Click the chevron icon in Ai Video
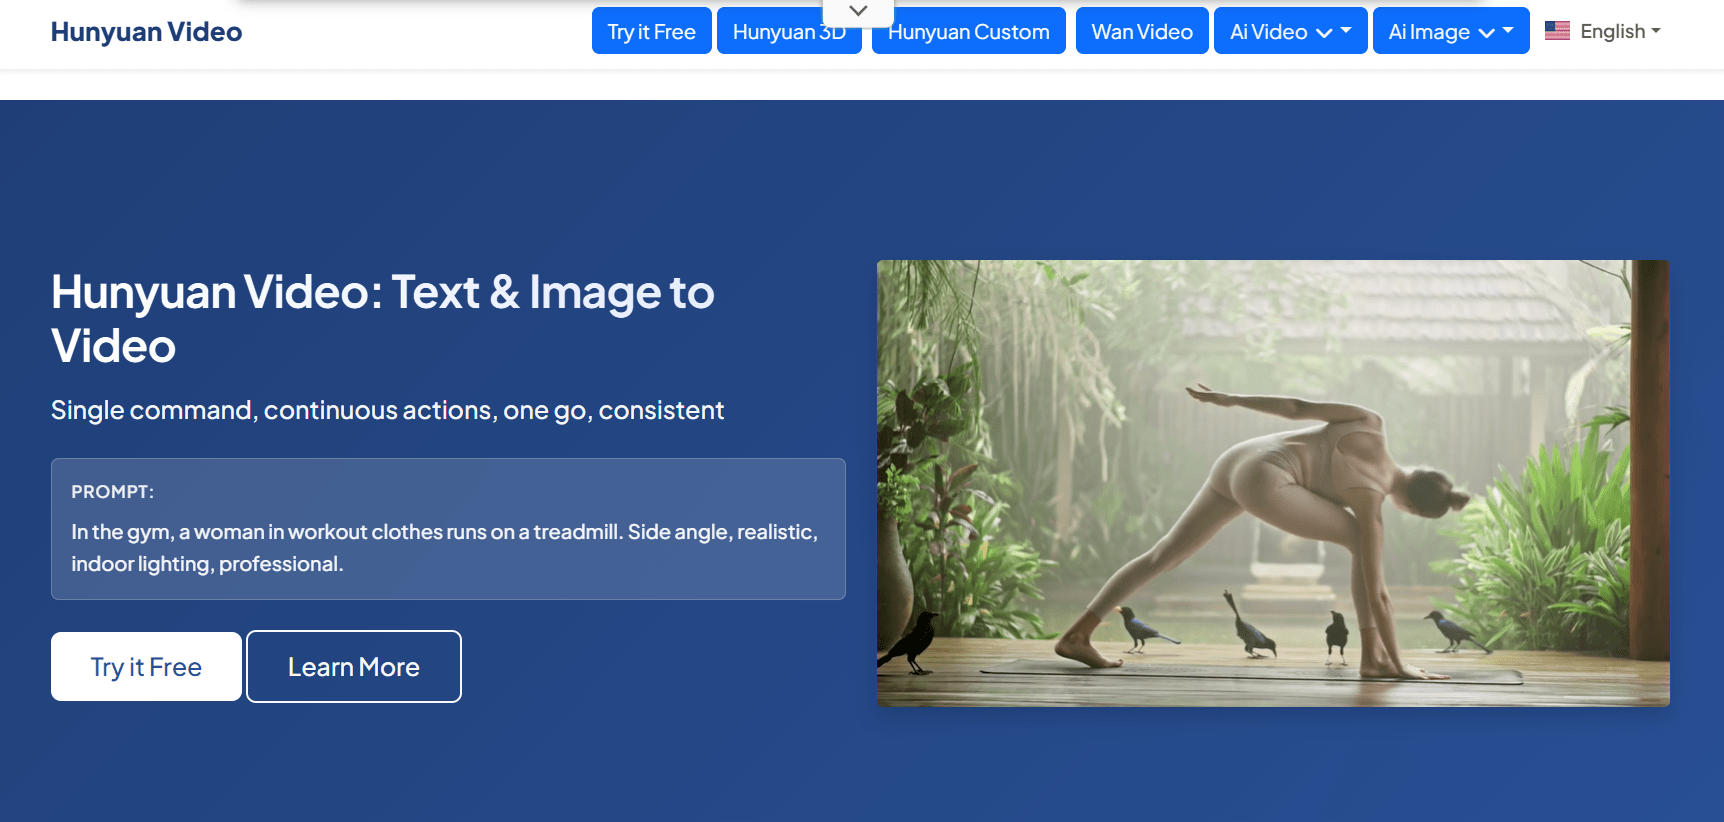This screenshot has height=822, width=1724. (1324, 33)
